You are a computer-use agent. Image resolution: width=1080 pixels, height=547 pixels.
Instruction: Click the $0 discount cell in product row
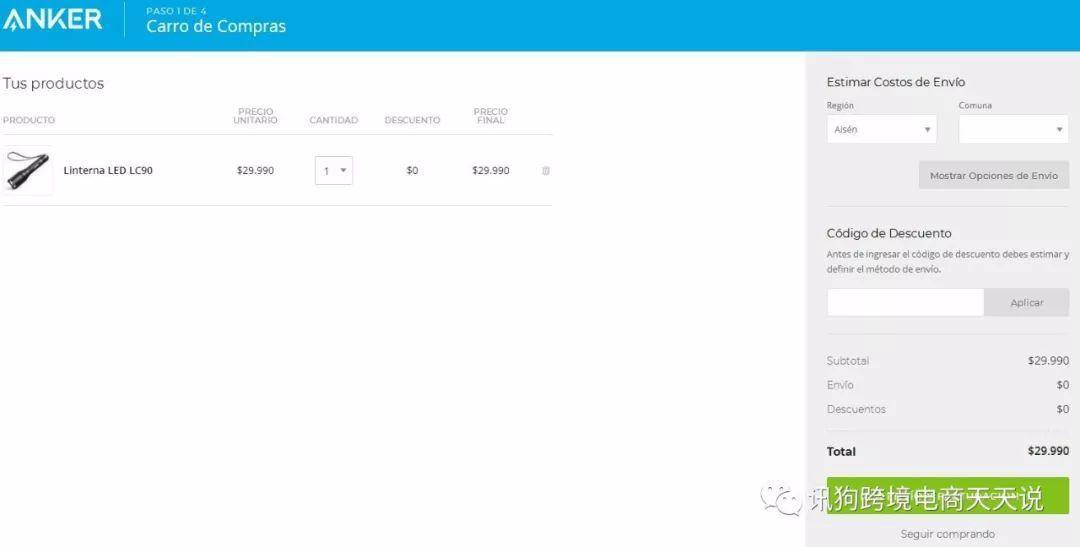click(412, 170)
